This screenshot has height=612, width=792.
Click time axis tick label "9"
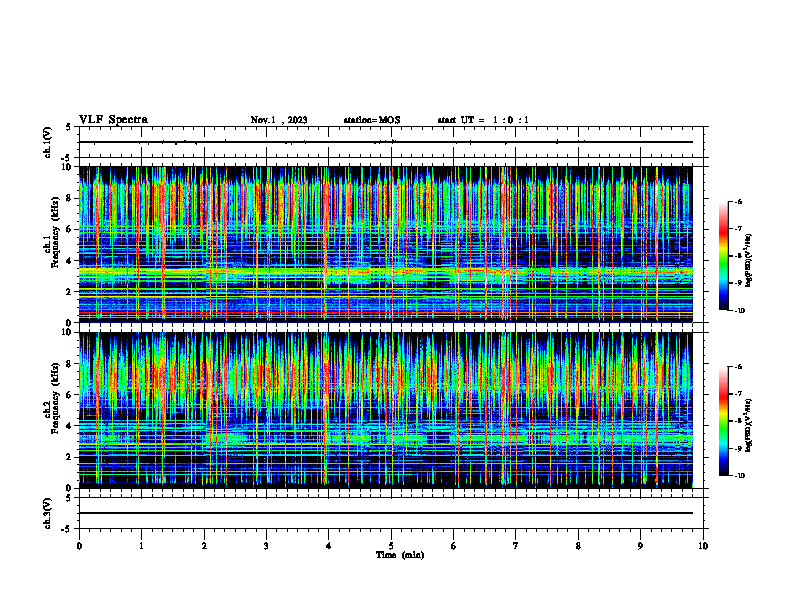640,546
